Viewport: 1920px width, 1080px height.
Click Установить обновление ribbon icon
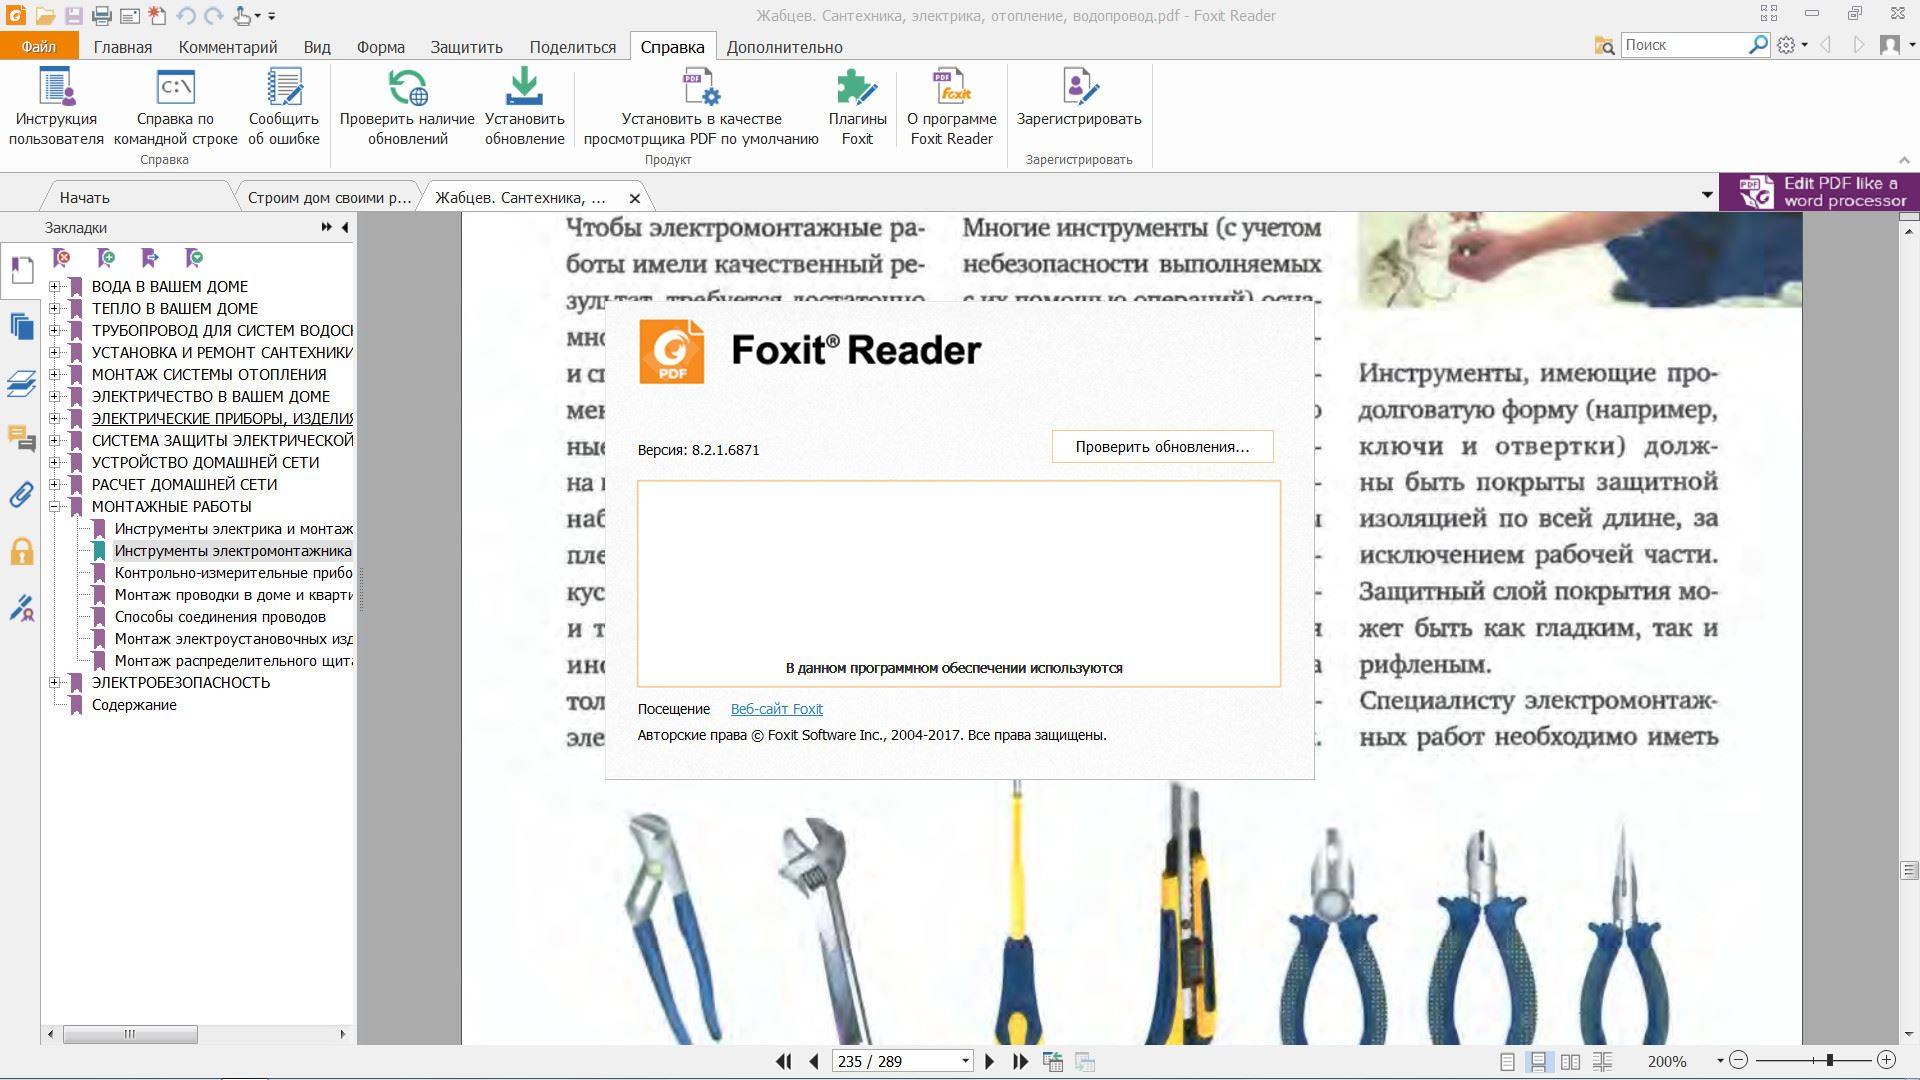pos(524,107)
